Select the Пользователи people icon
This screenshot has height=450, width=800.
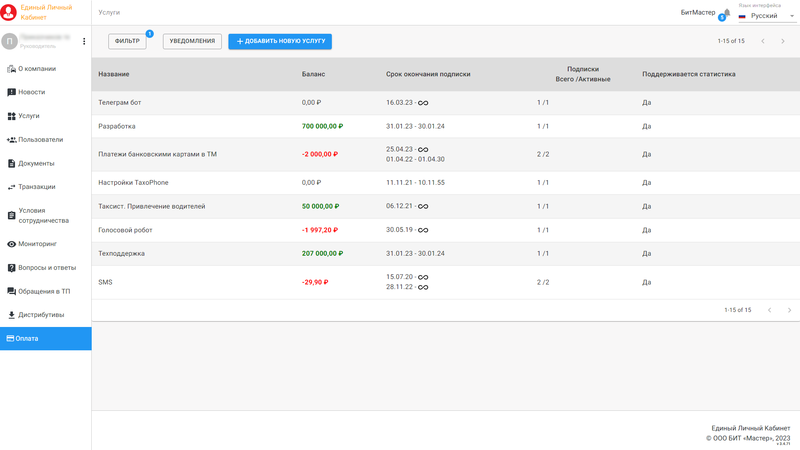click(x=12, y=140)
